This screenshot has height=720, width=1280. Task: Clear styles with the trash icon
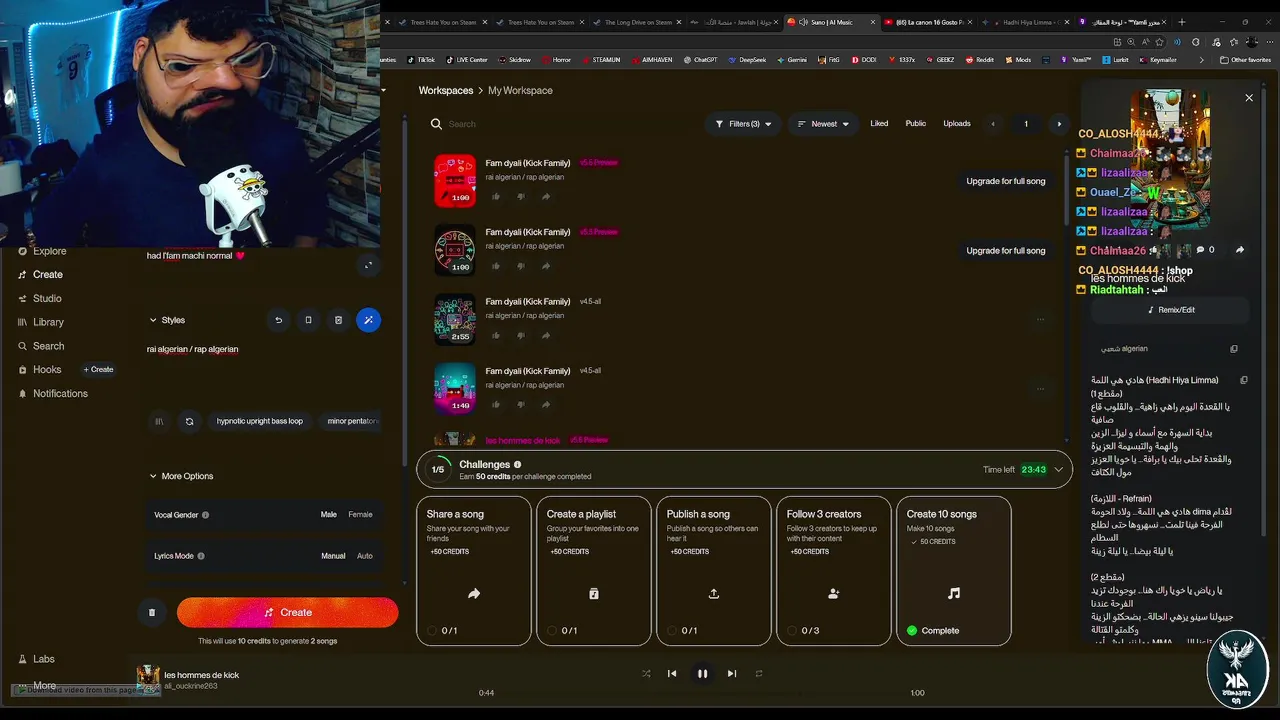click(338, 320)
